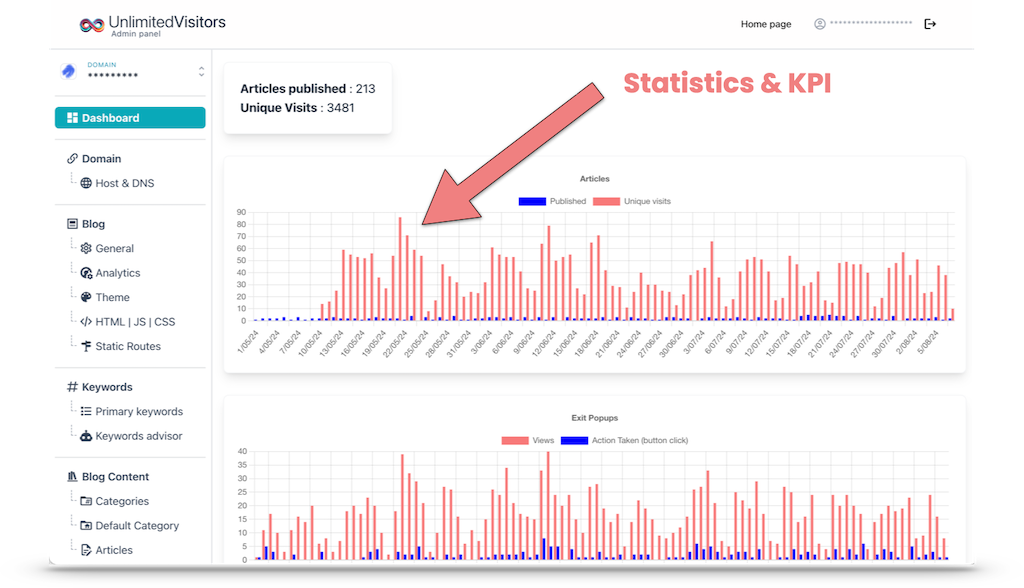Viewport: 1024px width, 588px height.
Task: Open the Theme palette item
Action: [x=105, y=297]
